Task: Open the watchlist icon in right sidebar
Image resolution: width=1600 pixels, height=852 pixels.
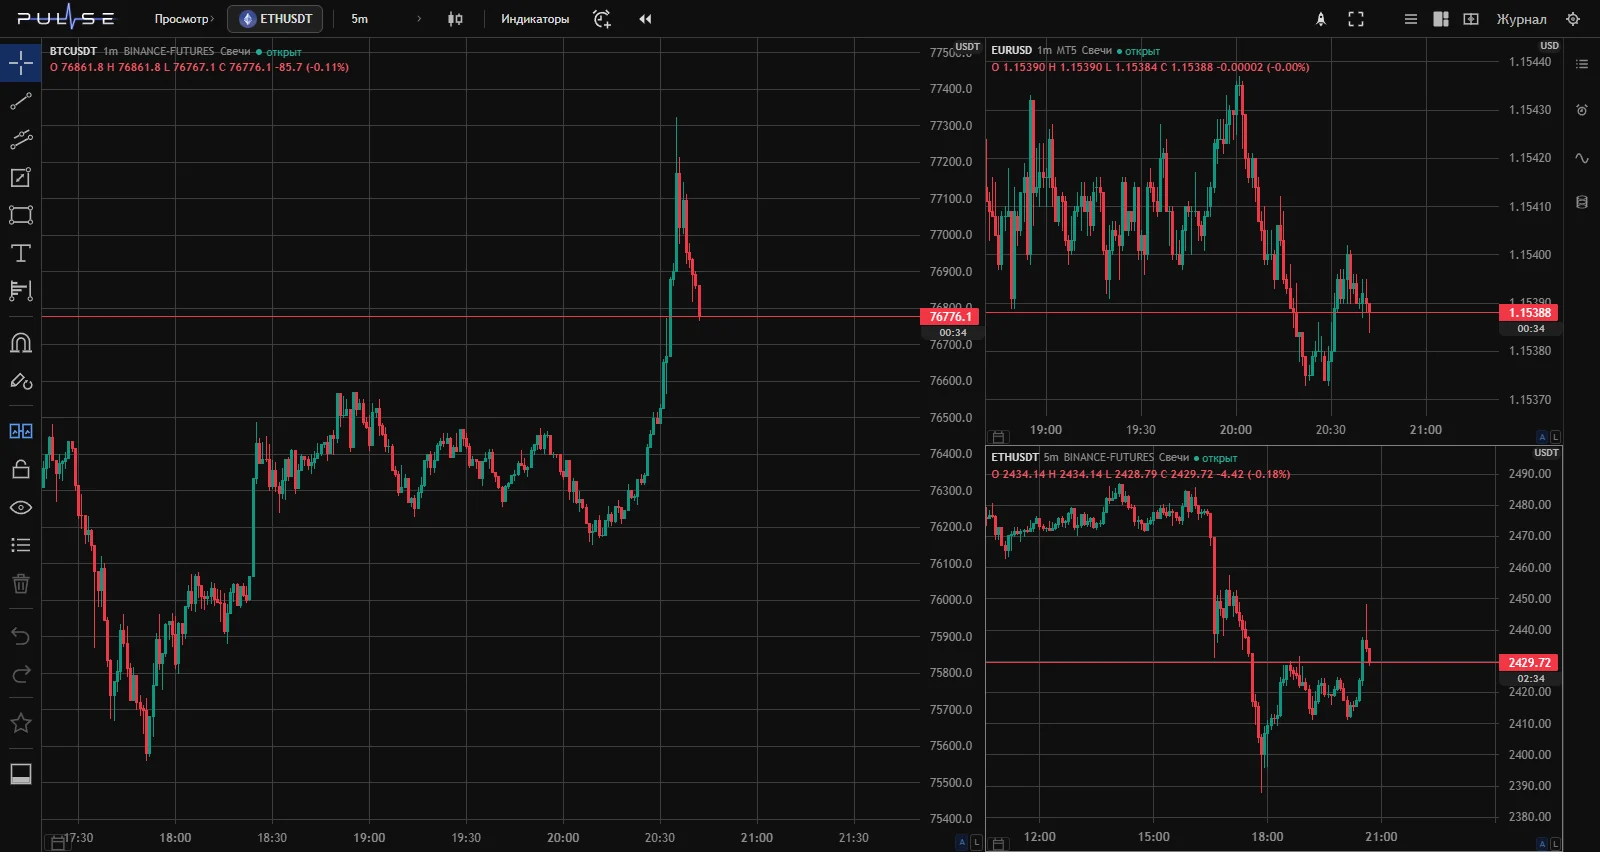Action: point(1582,64)
